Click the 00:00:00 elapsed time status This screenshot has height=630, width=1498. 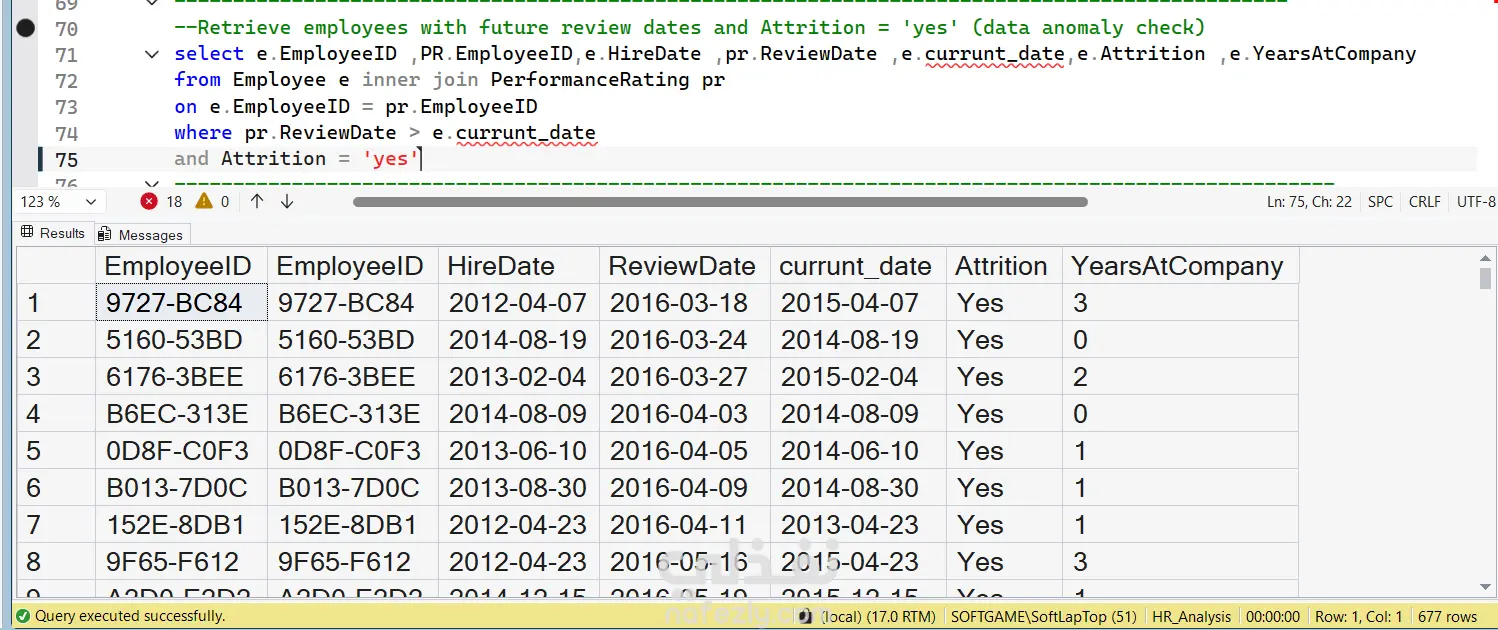pos(1272,616)
